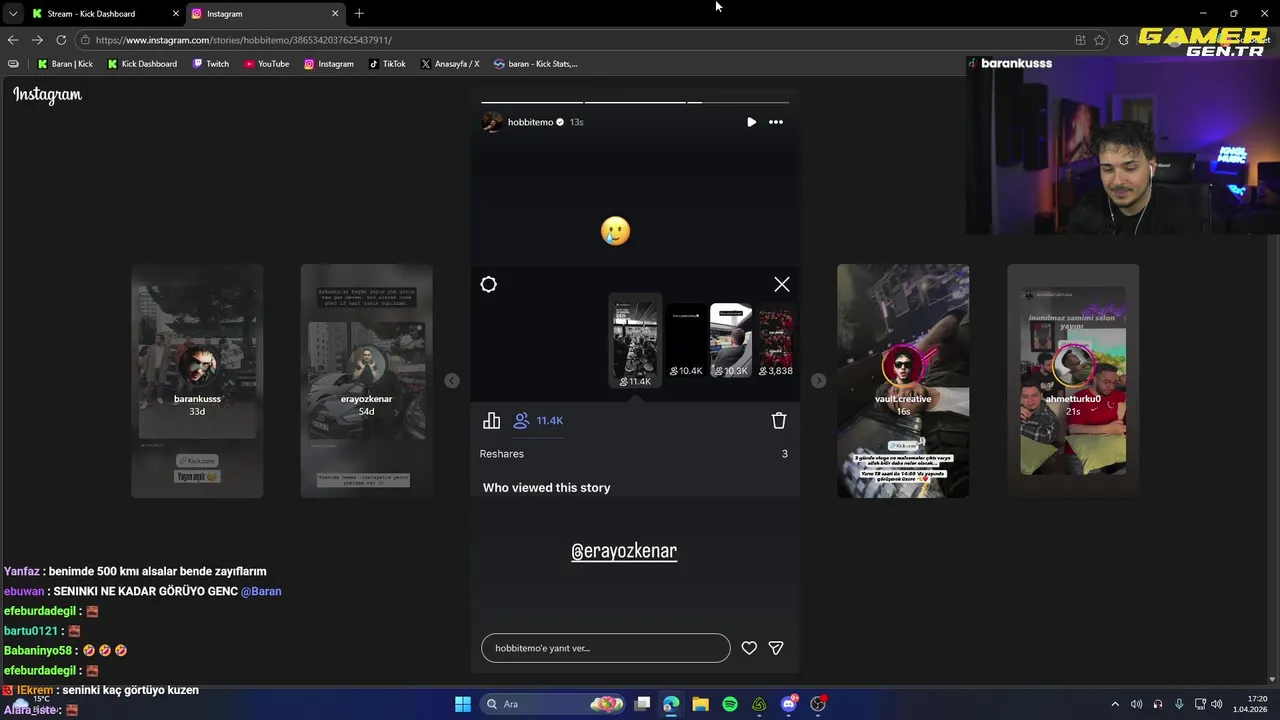Select story thumbnail with 10.3K views
The width and height of the screenshot is (1280, 720).
pos(731,342)
